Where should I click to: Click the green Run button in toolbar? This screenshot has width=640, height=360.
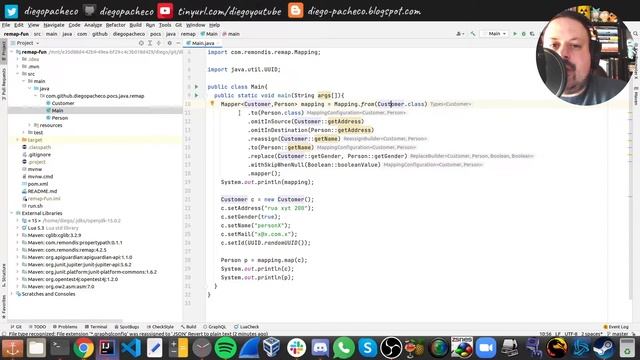point(515,34)
